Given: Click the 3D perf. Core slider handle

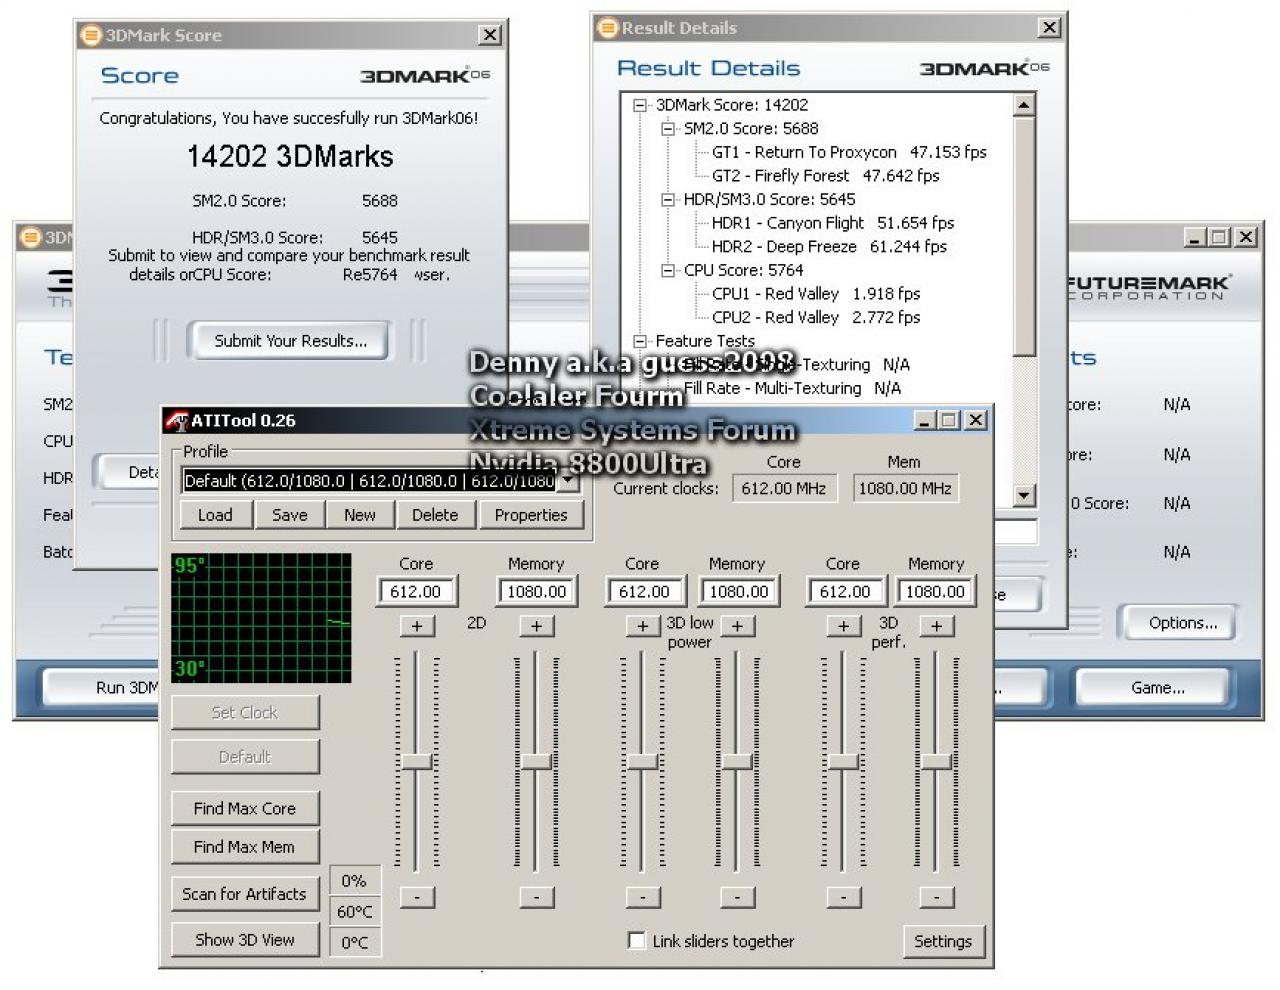Looking at the screenshot, I should click(843, 761).
